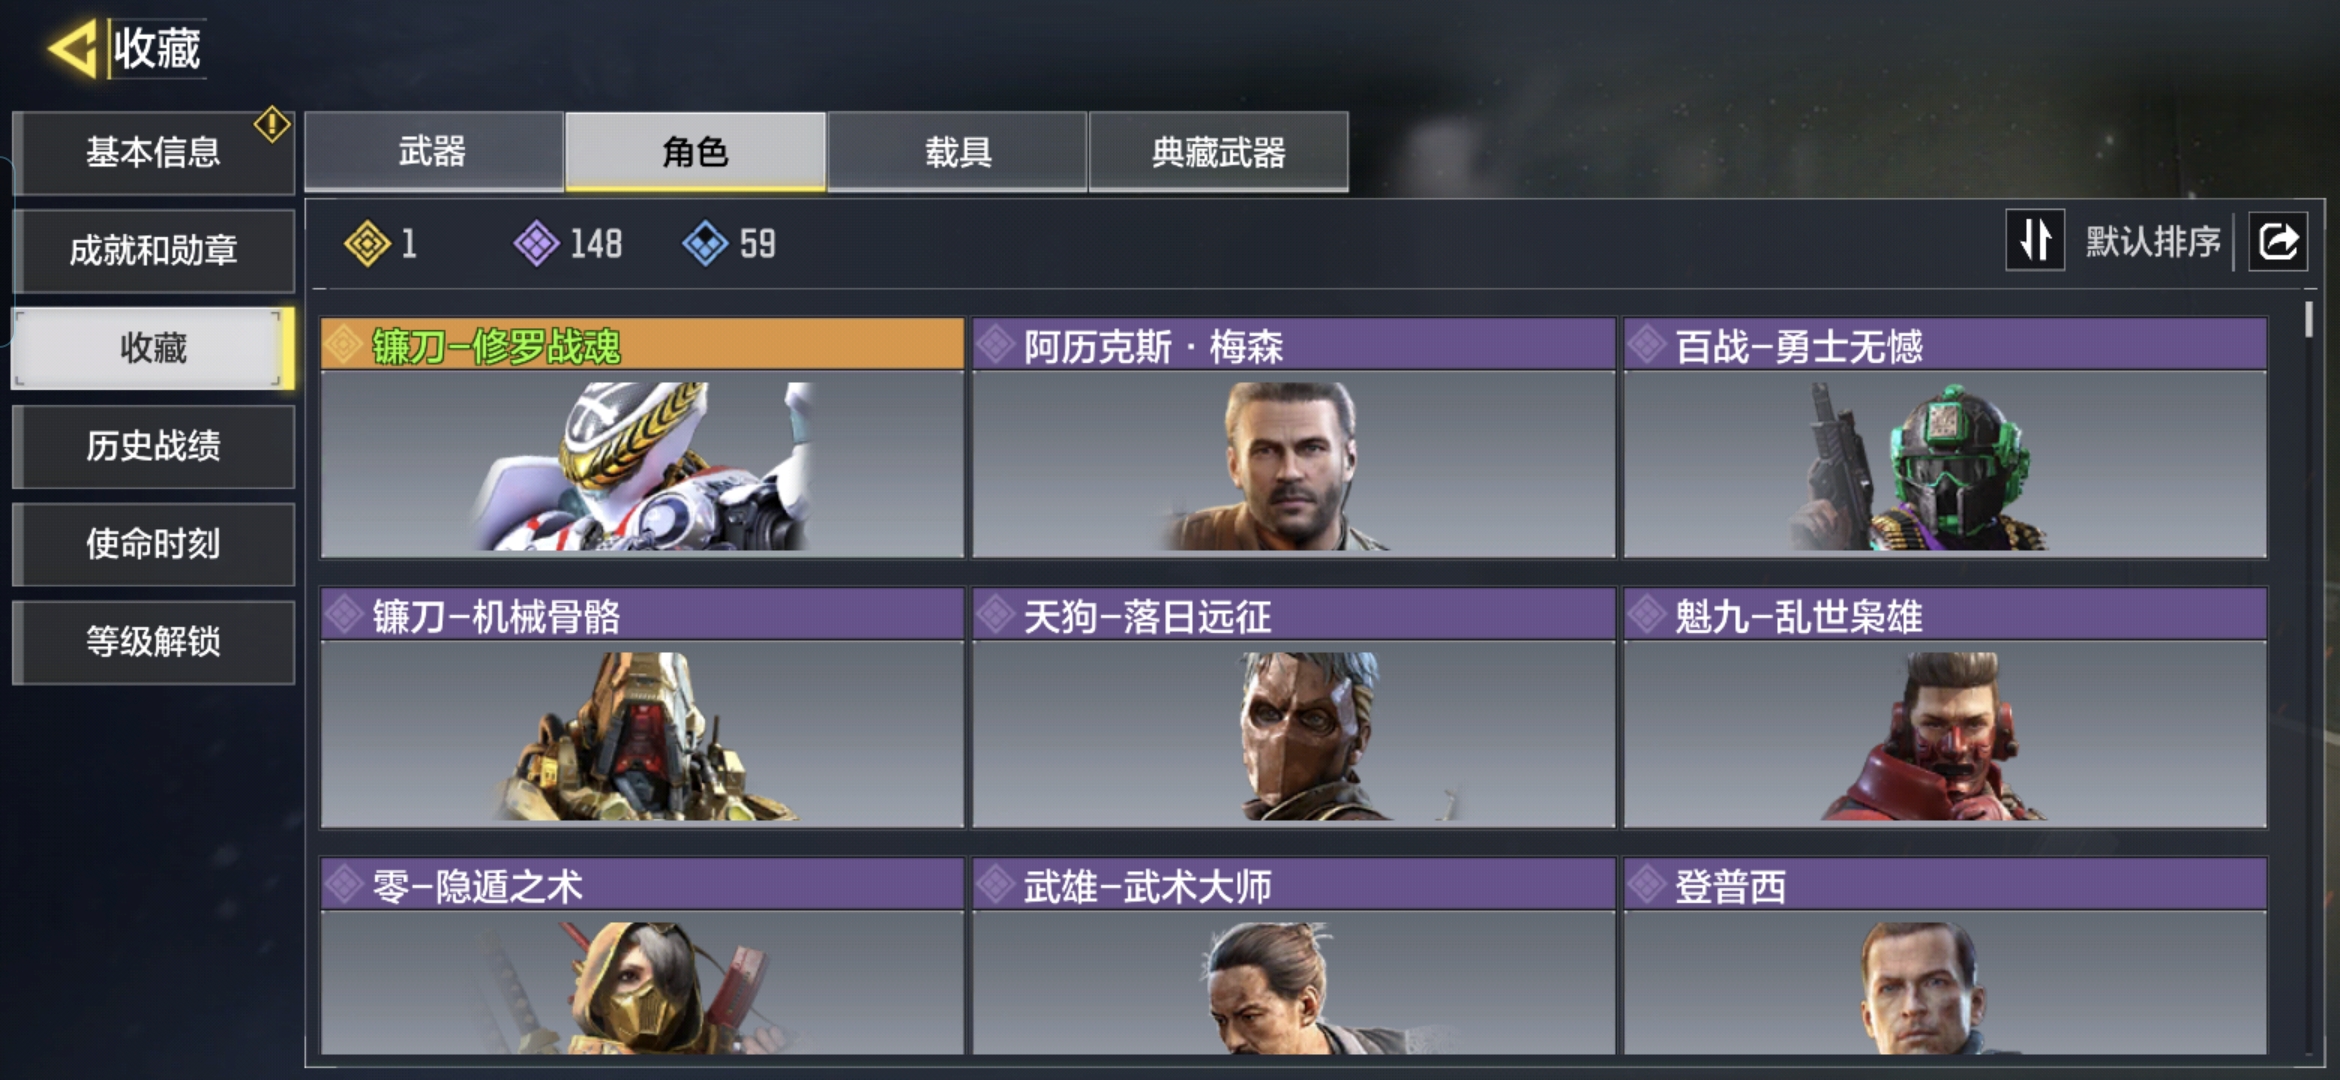Open the 默认排序 sorting dropdown
This screenshot has height=1080, width=2340.
(x=2153, y=241)
